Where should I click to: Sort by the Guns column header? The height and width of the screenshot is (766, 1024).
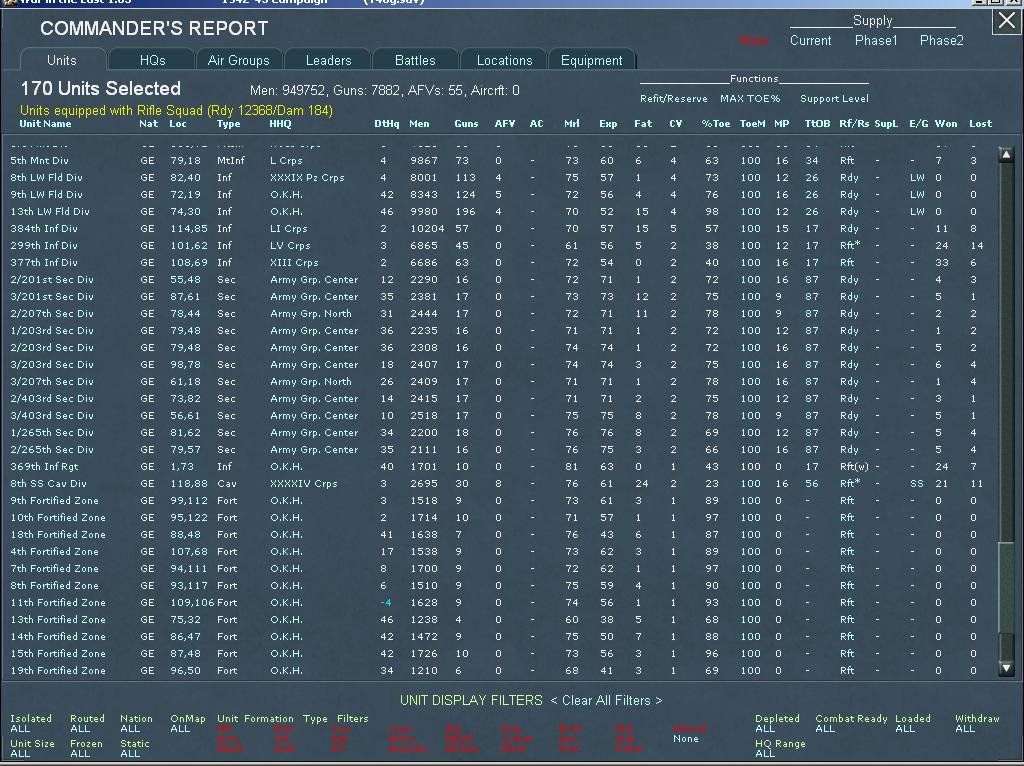(x=466, y=123)
